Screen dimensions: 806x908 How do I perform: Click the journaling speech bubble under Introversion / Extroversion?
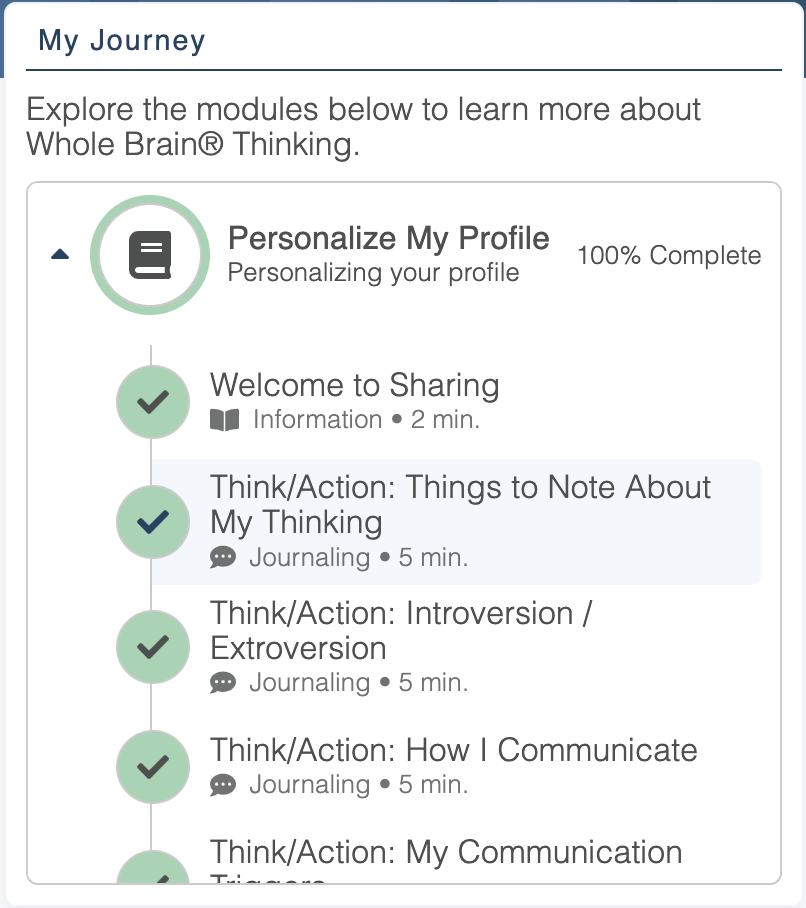tap(224, 683)
